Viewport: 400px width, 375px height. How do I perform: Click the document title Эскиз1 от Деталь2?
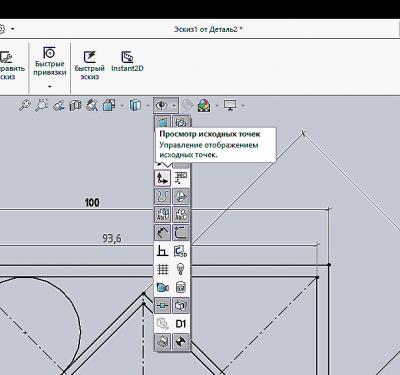(x=208, y=29)
